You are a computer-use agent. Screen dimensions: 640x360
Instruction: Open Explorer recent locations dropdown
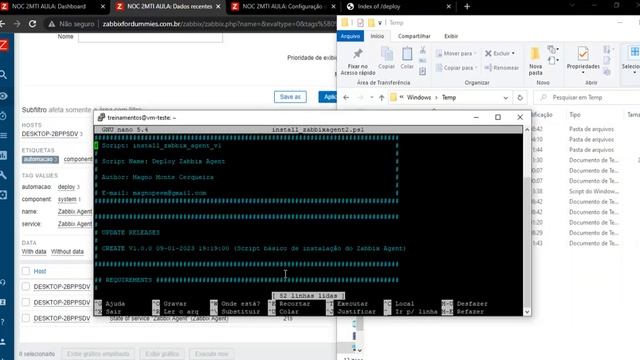[x=371, y=98]
